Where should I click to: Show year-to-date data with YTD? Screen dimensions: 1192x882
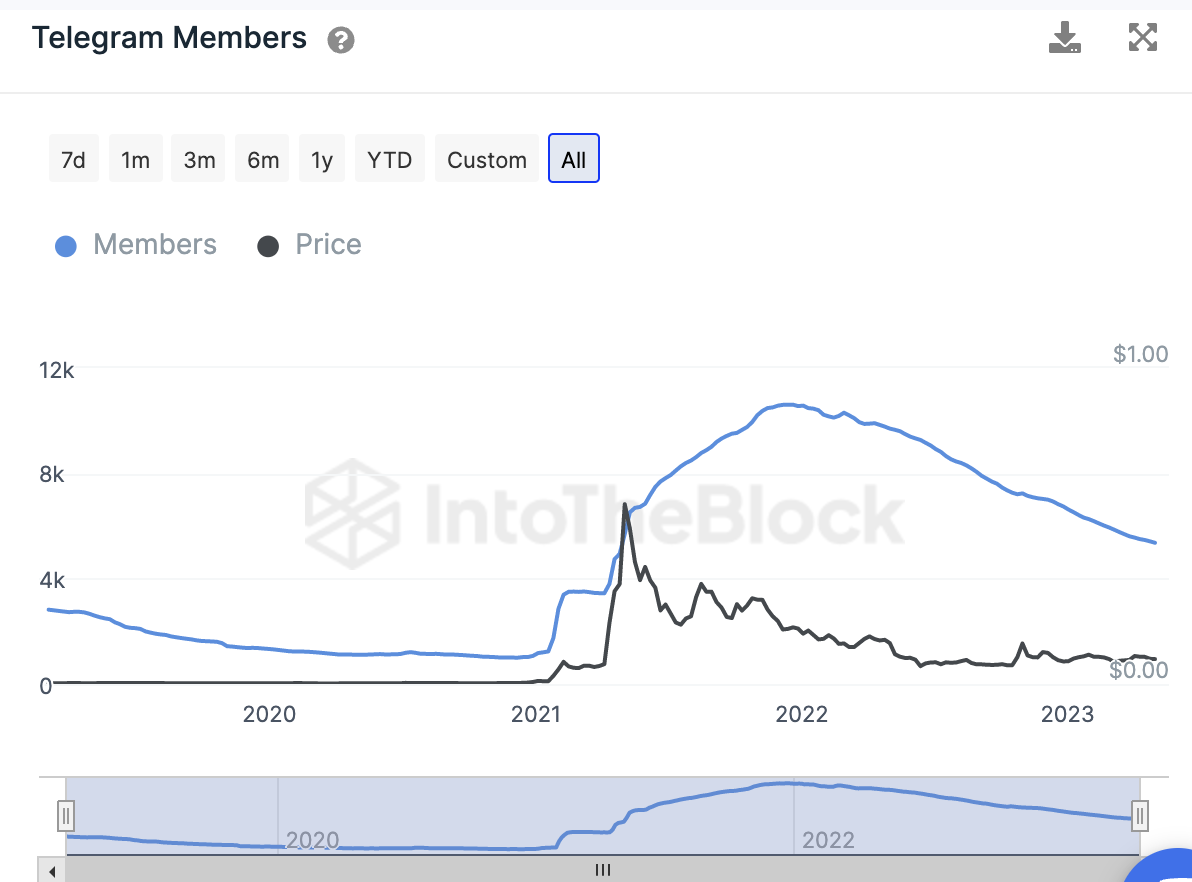tap(390, 160)
